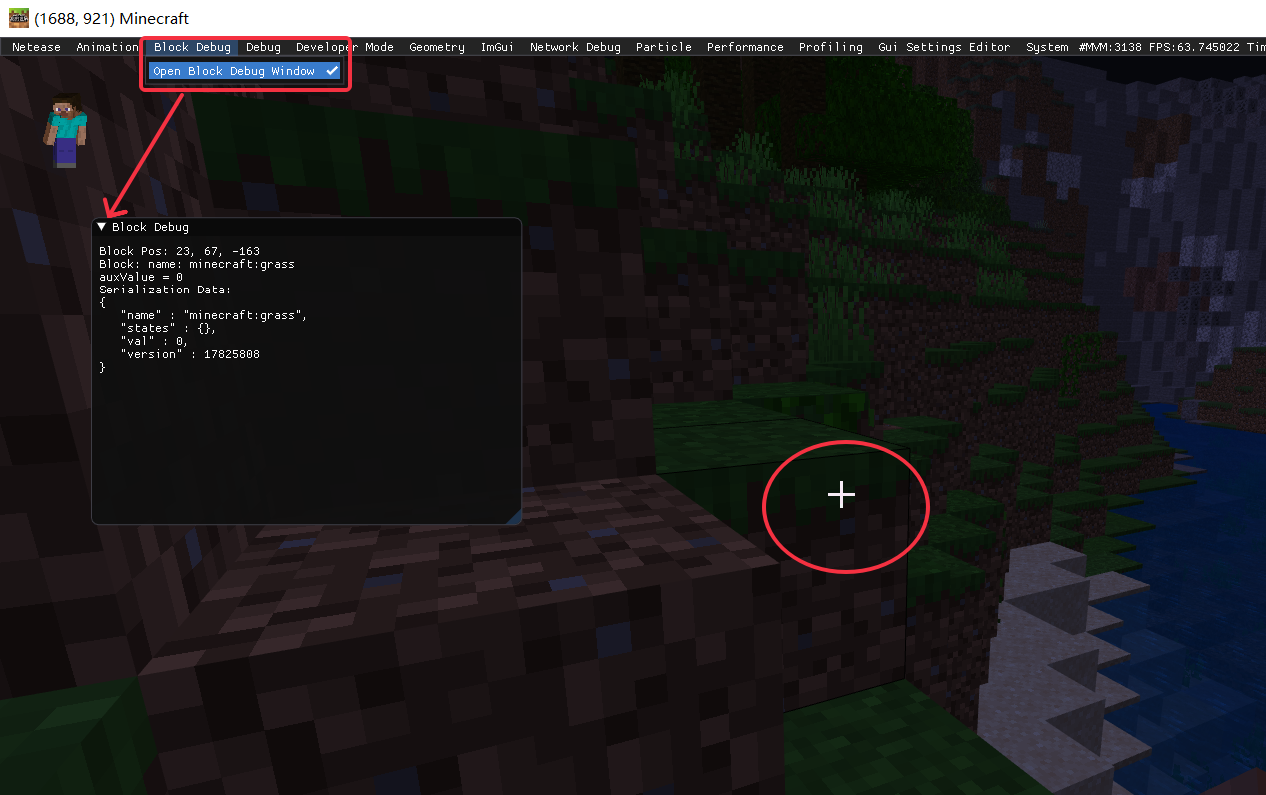Open the Particle menu
This screenshot has width=1266, height=795.
(664, 47)
